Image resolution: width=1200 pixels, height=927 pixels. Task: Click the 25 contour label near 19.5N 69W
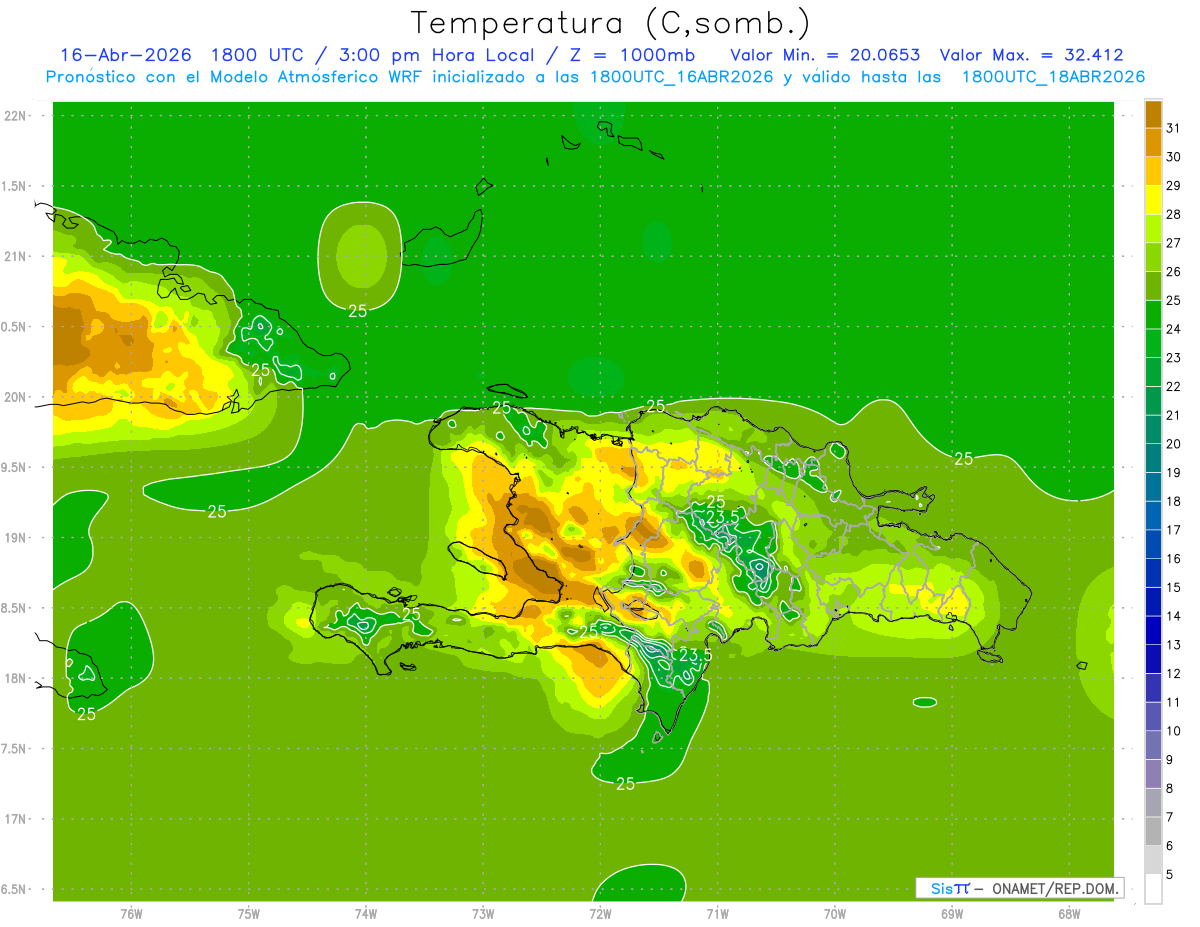coord(963,459)
